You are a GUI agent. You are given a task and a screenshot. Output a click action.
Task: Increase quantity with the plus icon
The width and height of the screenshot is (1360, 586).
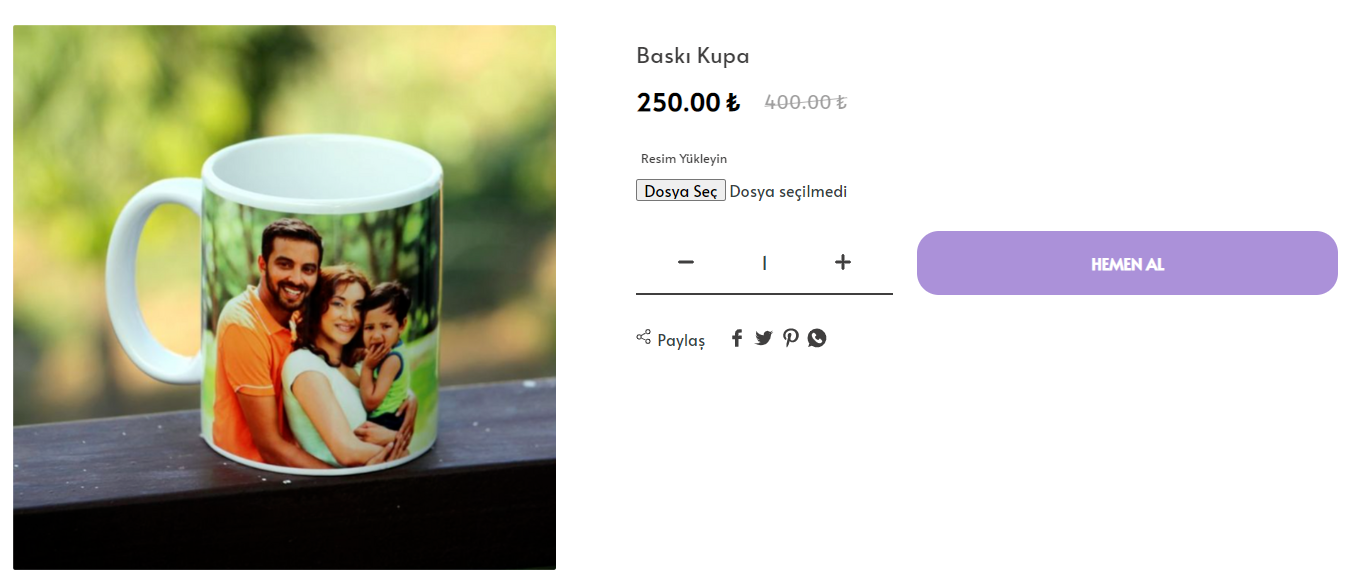(843, 262)
